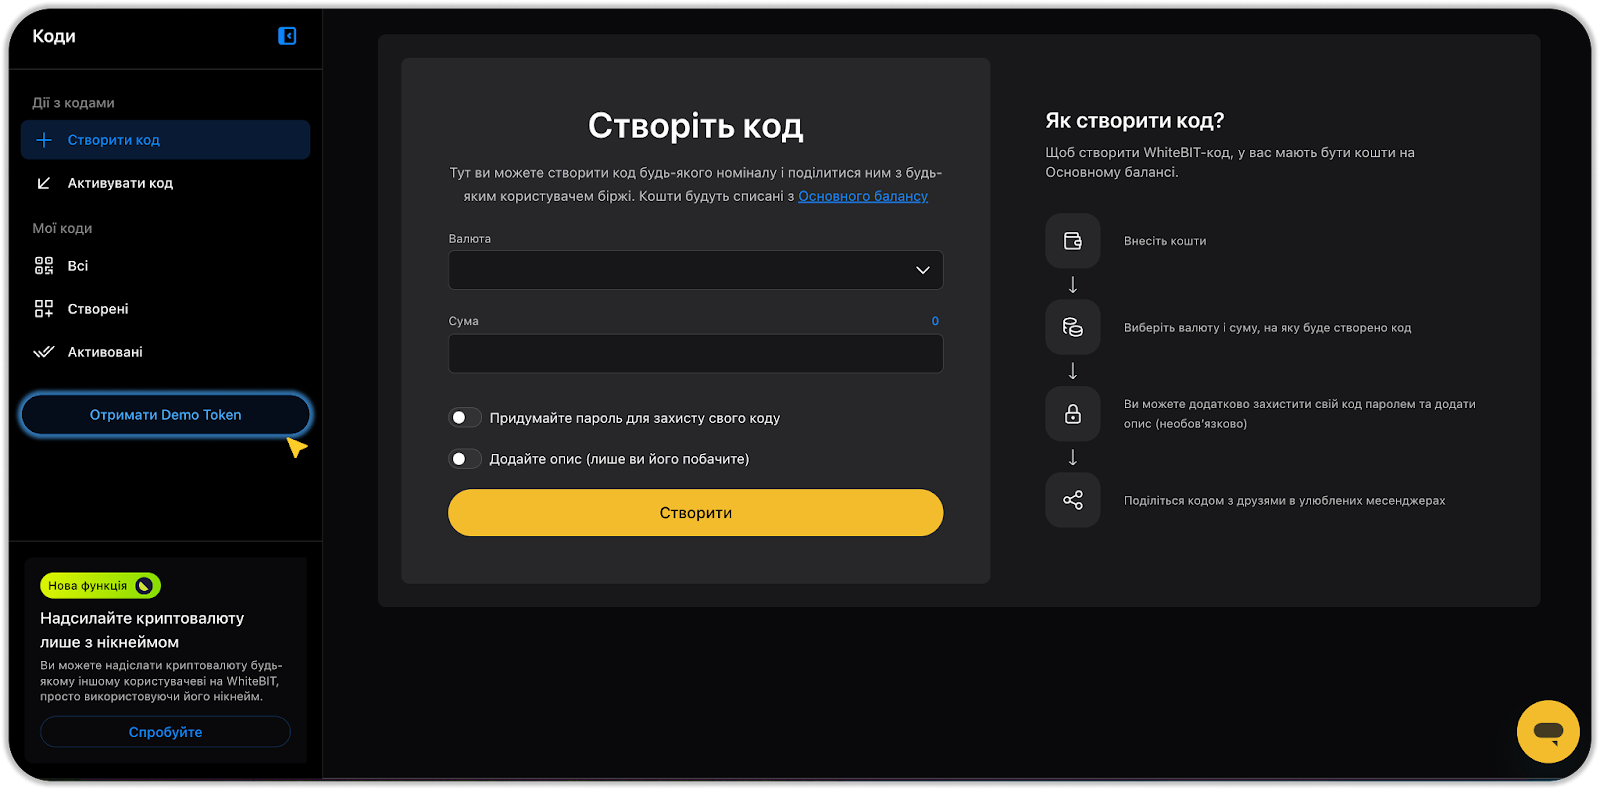Screen dimensions: 1600x790
Task: Select Створені in Мої коди section
Action: [x=98, y=309]
